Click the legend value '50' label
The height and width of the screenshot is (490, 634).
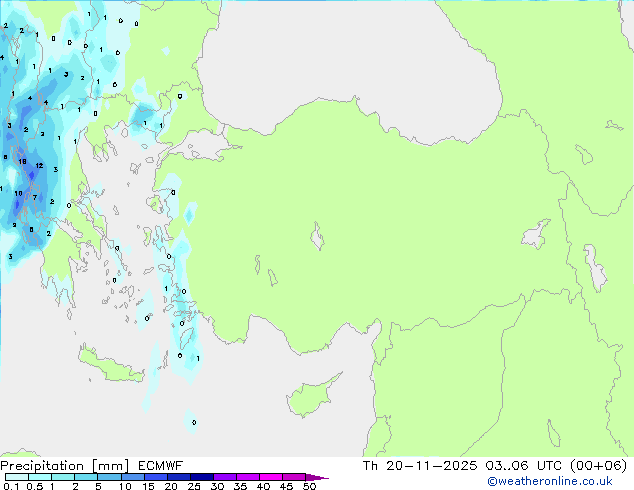(x=309, y=486)
